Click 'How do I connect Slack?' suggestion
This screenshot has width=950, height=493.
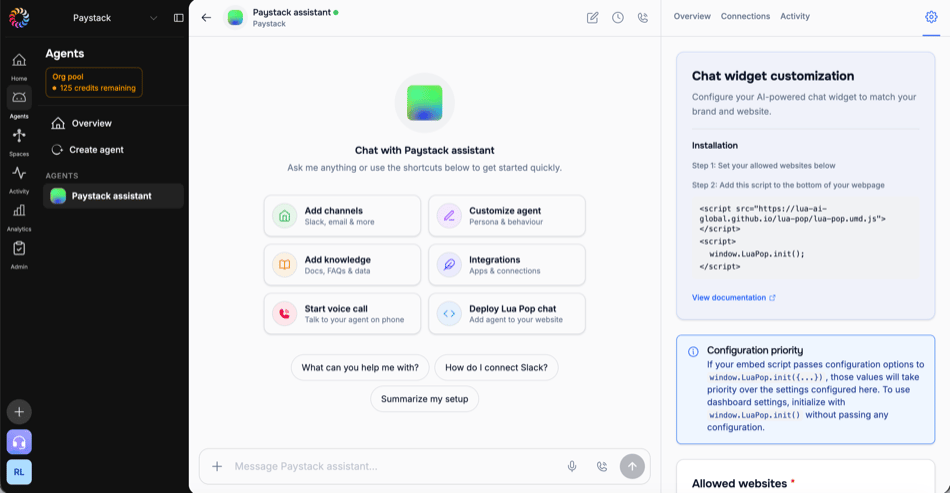(496, 368)
